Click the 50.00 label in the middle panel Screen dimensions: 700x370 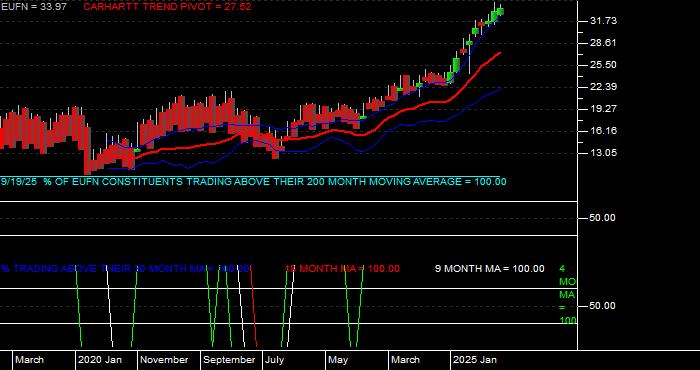[x=603, y=218]
